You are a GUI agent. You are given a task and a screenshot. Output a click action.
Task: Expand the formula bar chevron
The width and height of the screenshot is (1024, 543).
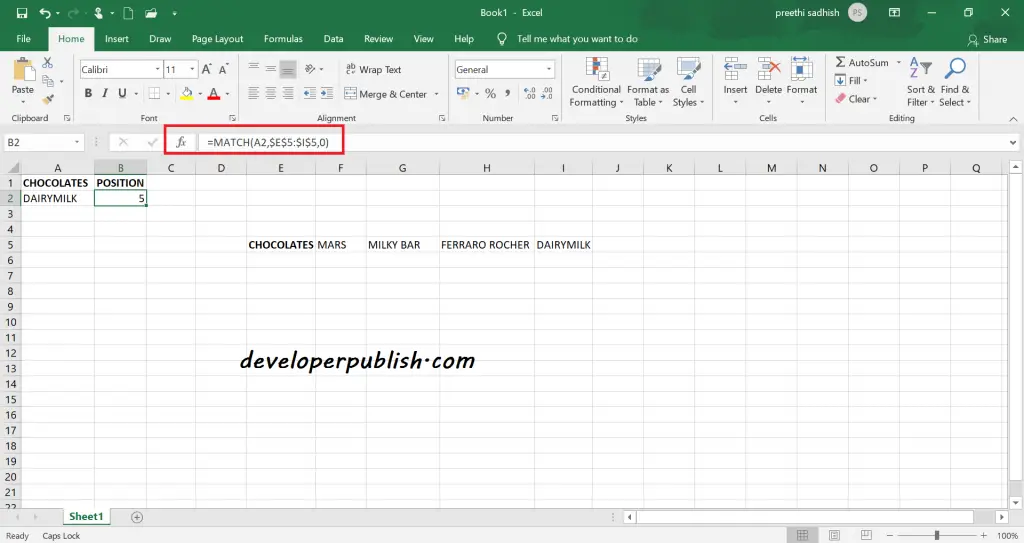point(1012,142)
